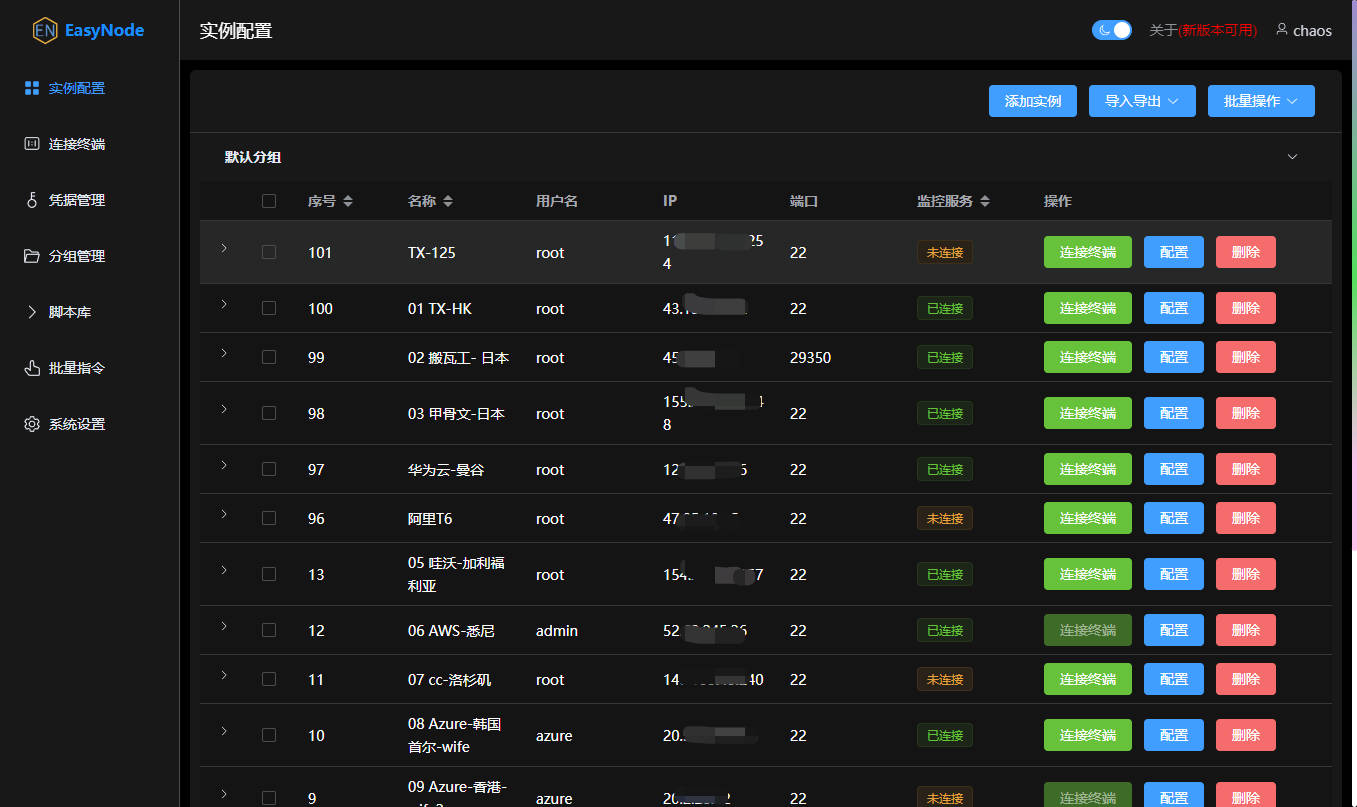Image resolution: width=1357 pixels, height=807 pixels.
Task: Click the 添加实例 button
Action: pos(1032,101)
